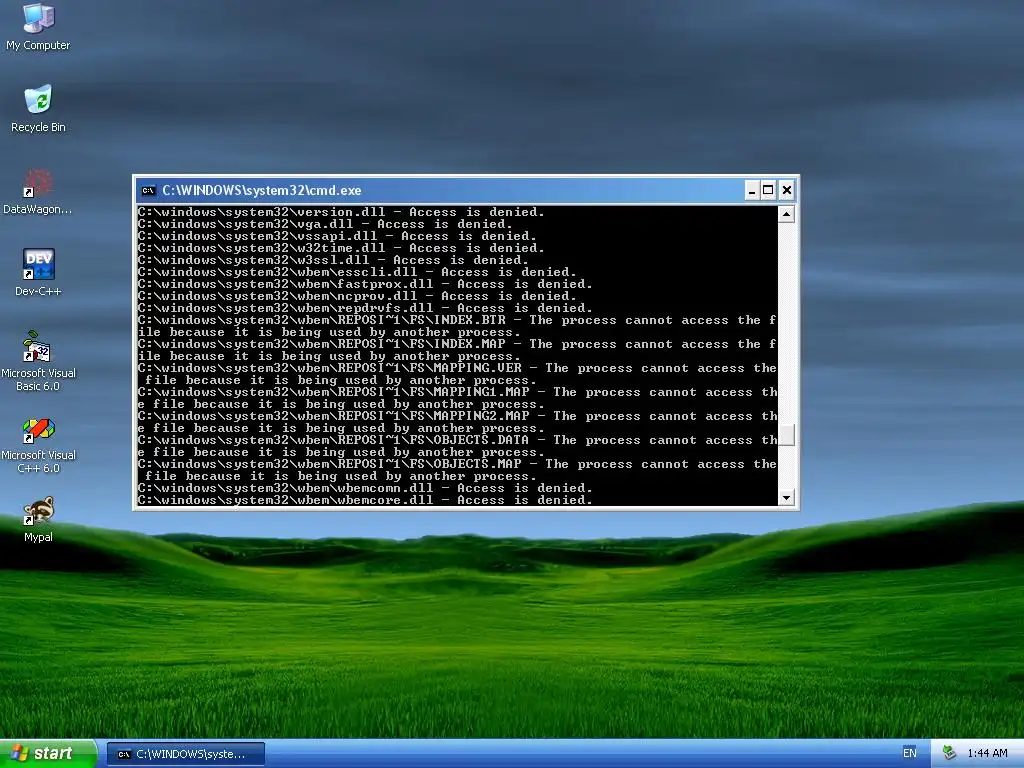Click the w3ssl.dll access denied line

click(333, 260)
